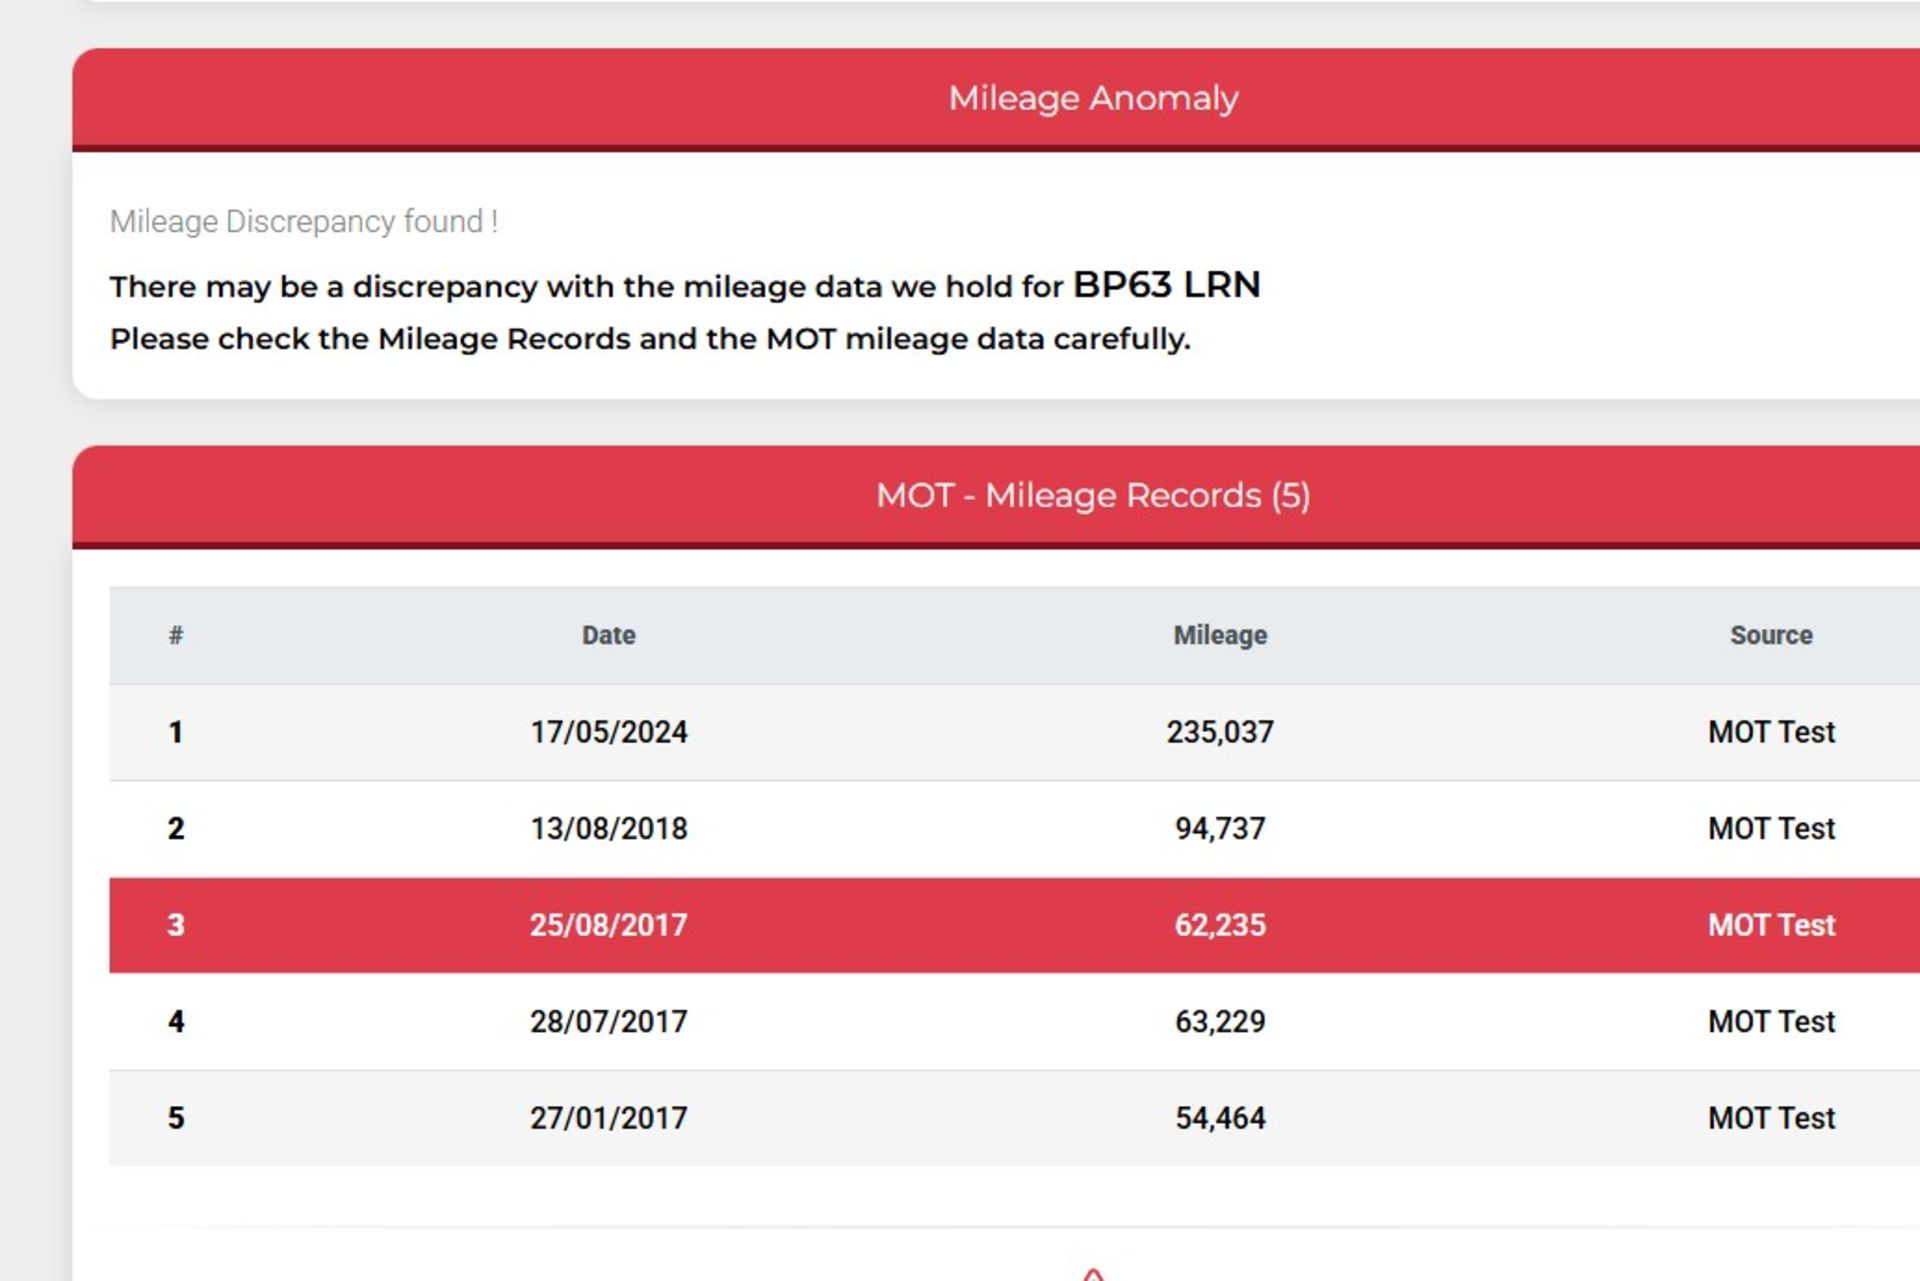The width and height of the screenshot is (1920, 1281).
Task: Click the BP63 LRN registration text
Action: (x=1166, y=286)
